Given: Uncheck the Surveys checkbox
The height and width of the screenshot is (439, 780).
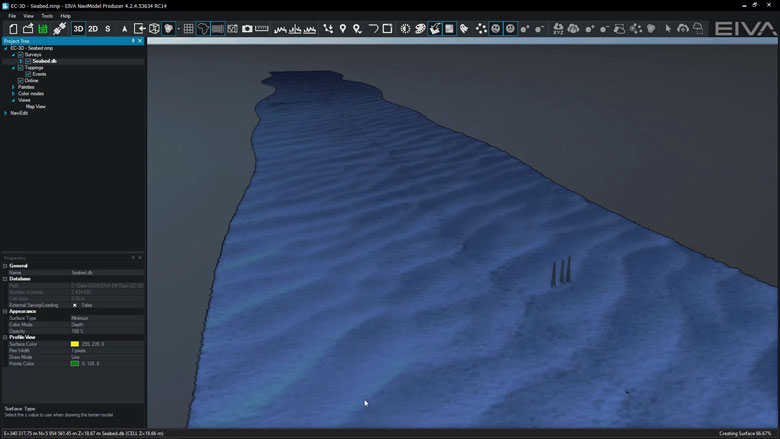Looking at the screenshot, I should pos(20,54).
